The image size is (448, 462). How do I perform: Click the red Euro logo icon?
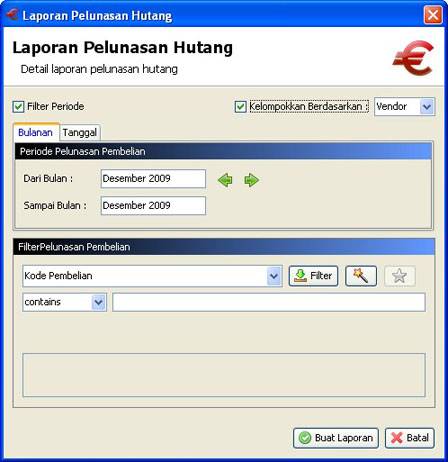(x=413, y=58)
